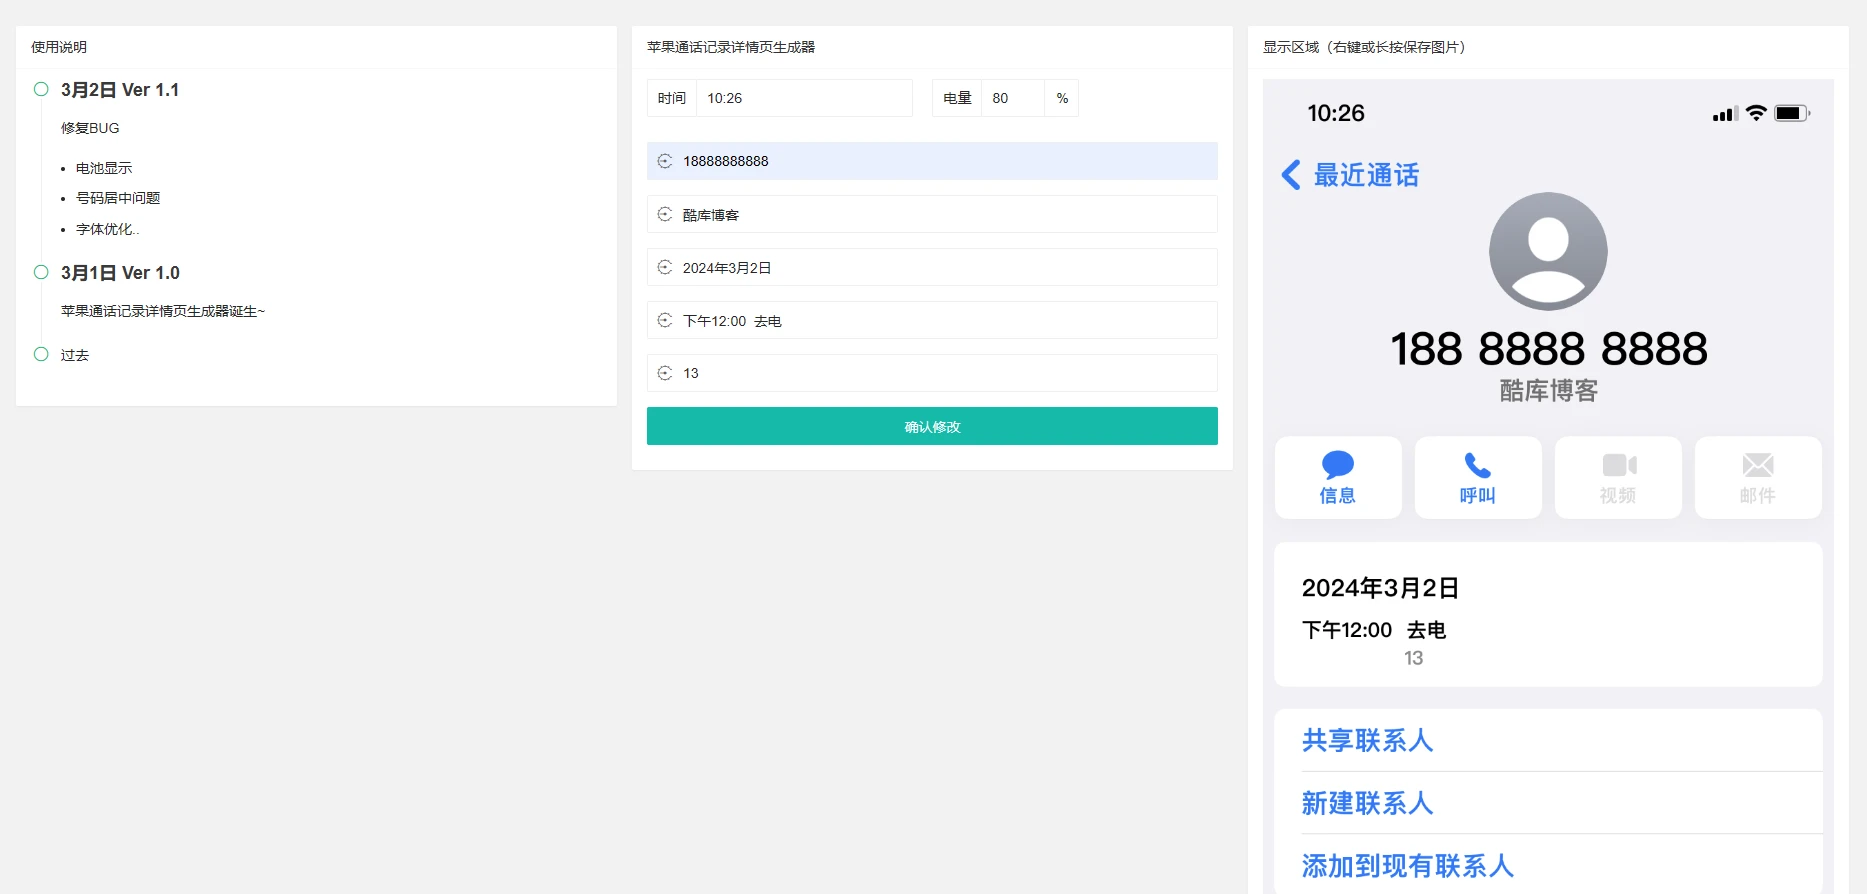Image resolution: width=1867 pixels, height=894 pixels.
Task: Click the 使用说明 panel title
Action: click(x=59, y=47)
